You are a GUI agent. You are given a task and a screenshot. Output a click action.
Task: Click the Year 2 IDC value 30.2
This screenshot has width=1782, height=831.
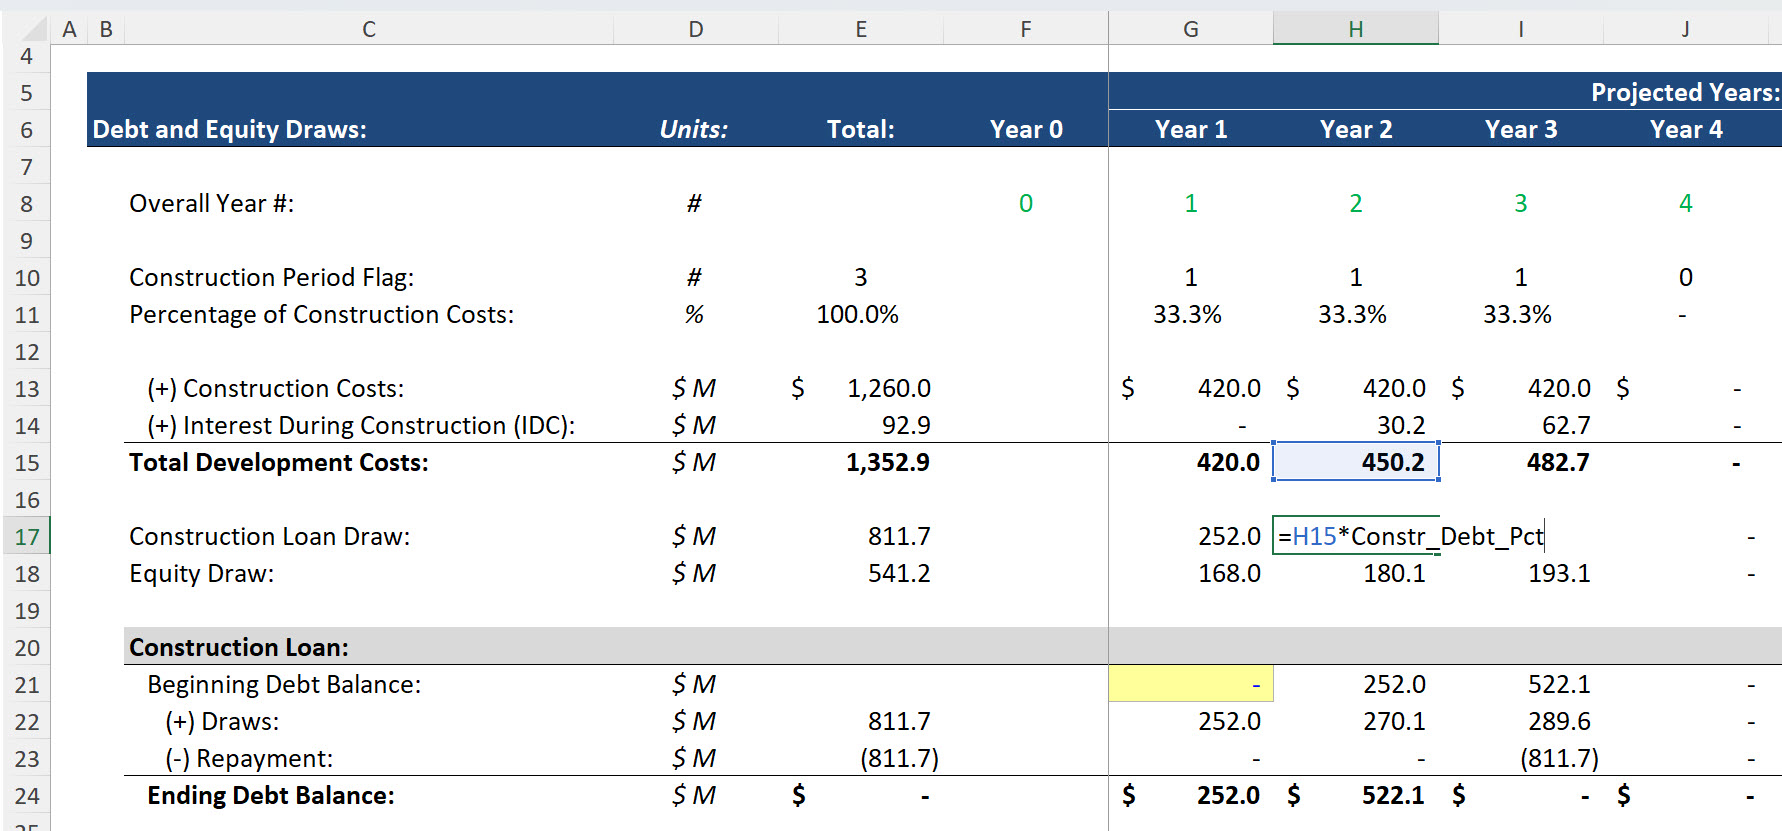[1401, 426]
